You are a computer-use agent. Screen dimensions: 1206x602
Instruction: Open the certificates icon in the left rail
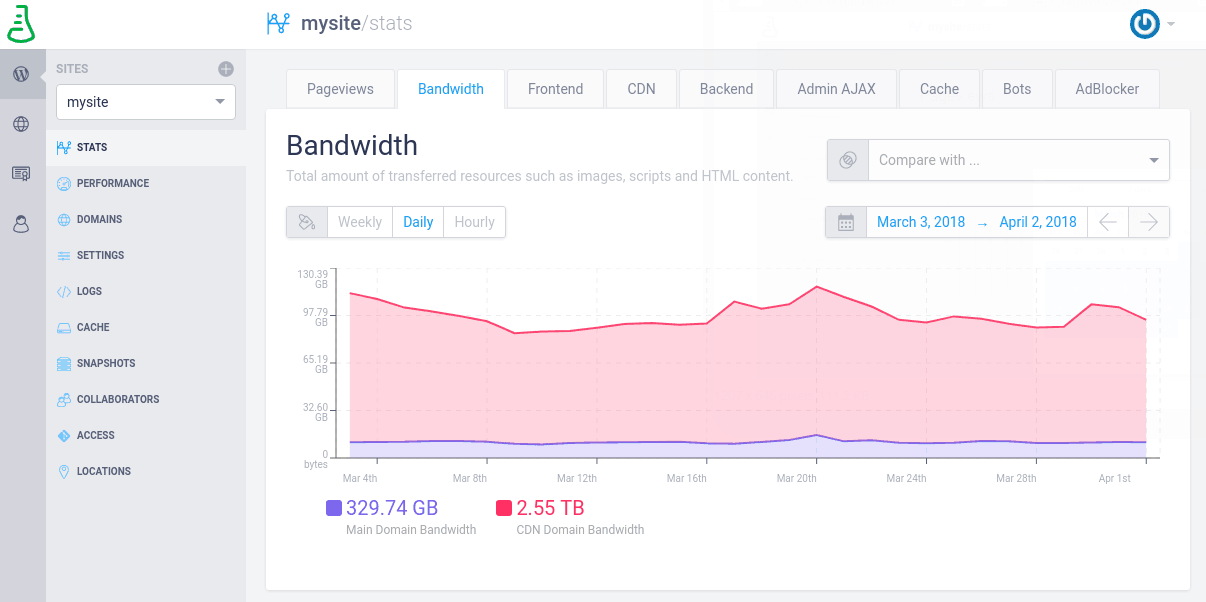tap(21, 173)
